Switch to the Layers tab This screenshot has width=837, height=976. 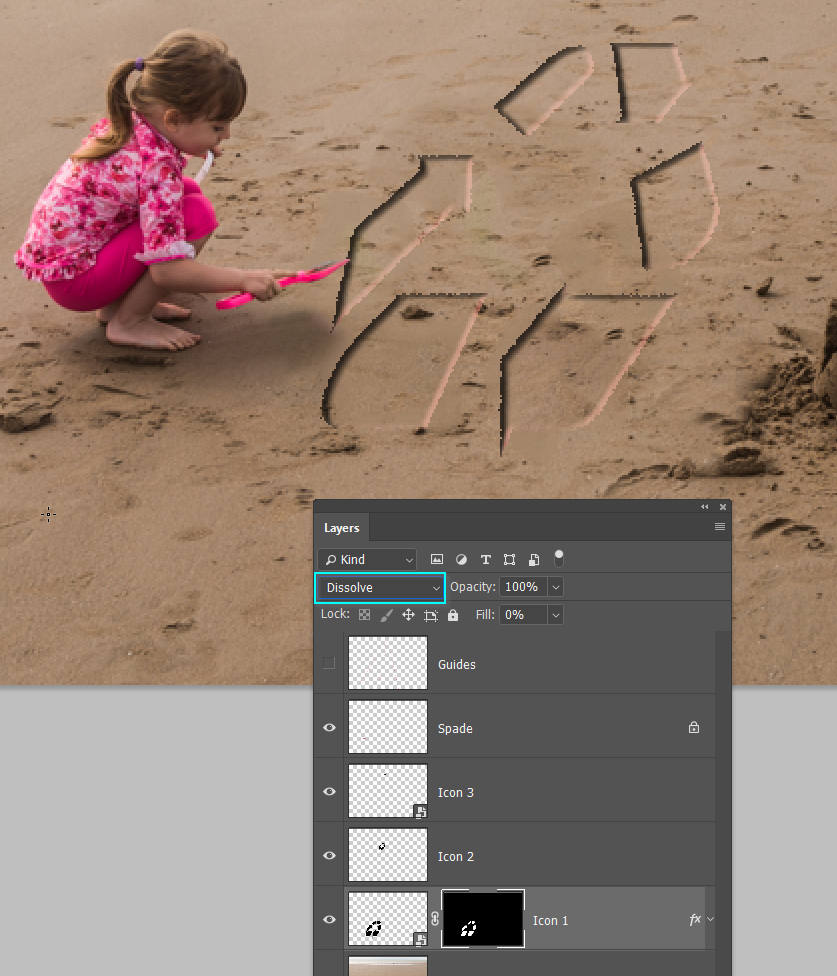click(x=342, y=527)
